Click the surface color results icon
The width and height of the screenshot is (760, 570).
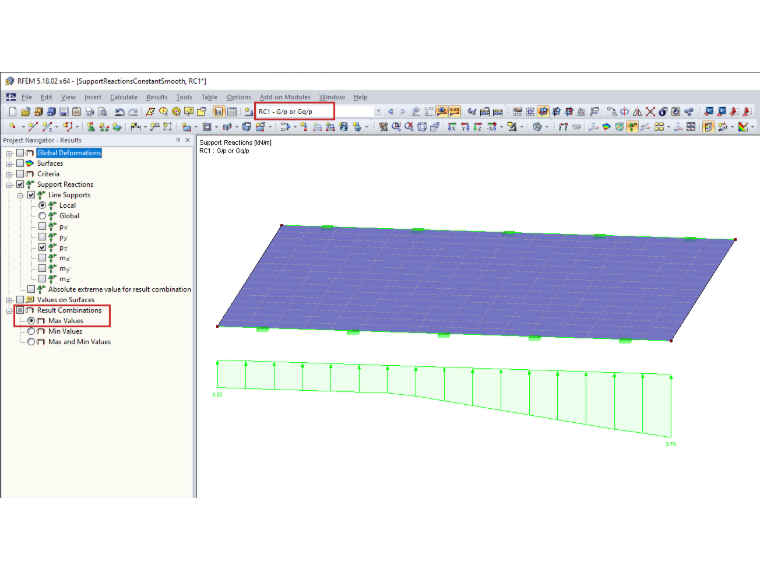pyautogui.click(x=606, y=127)
